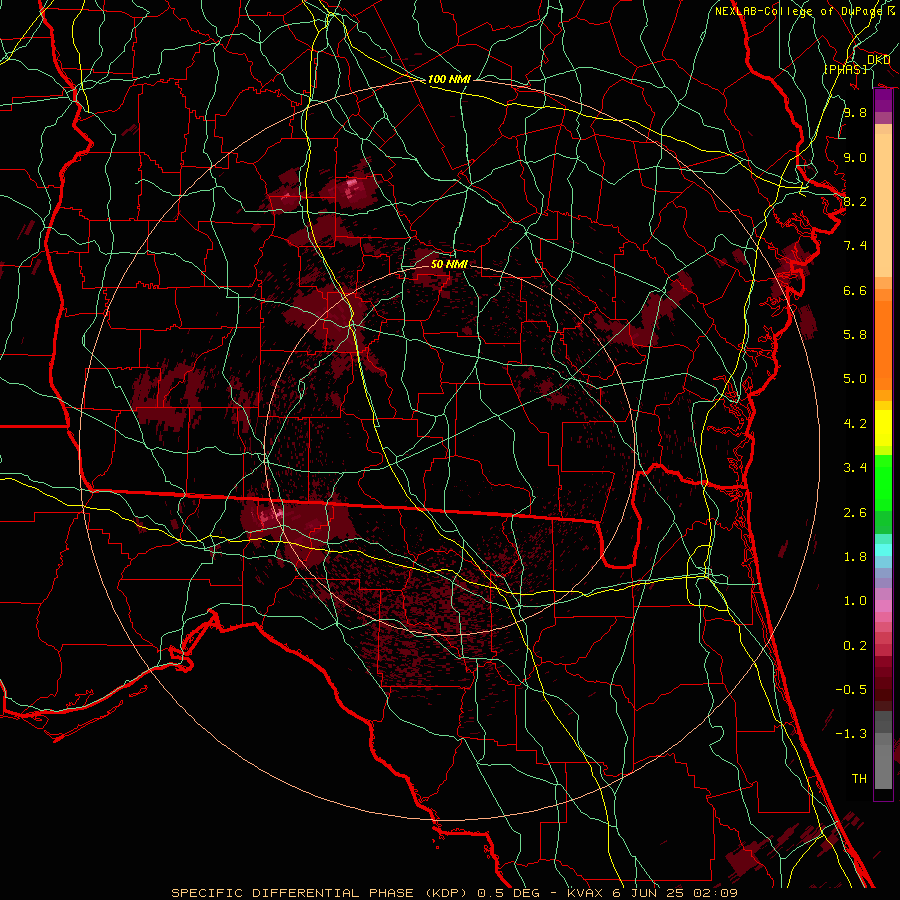Click the 8.2 legend value

(855, 201)
